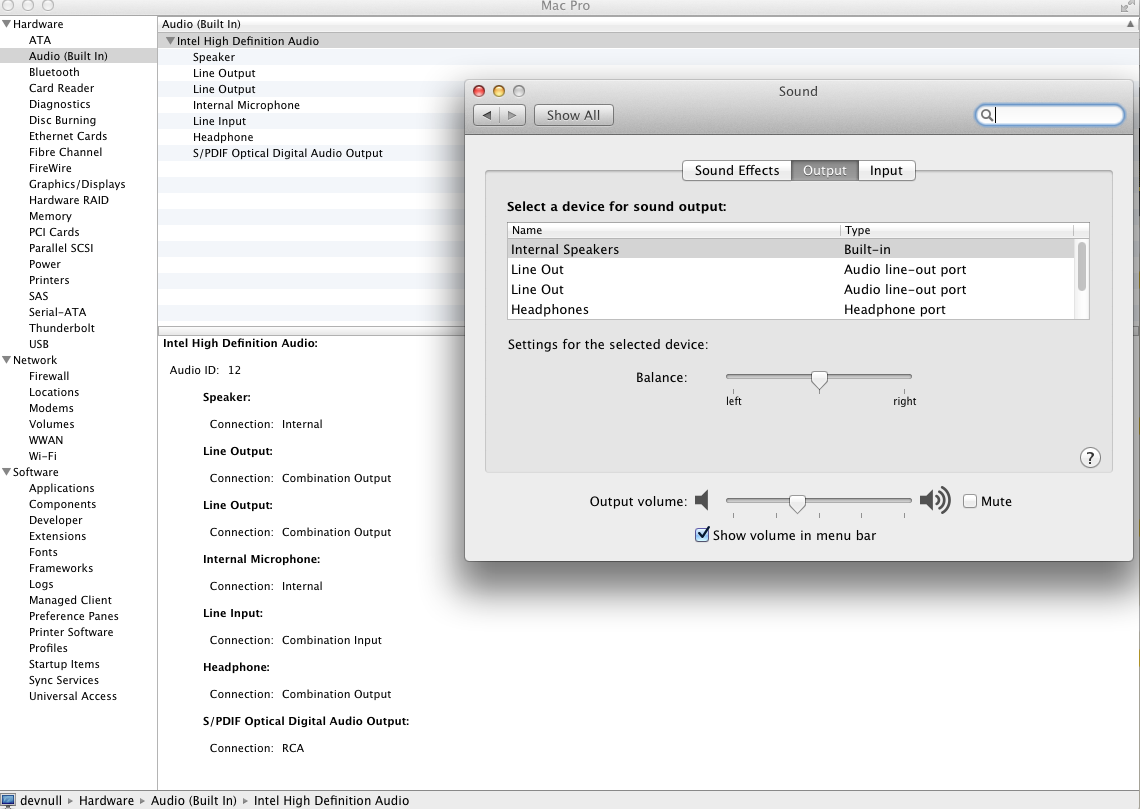The height and width of the screenshot is (809, 1140).
Task: Uncheck Show volume in menu bar
Action: (x=702, y=535)
